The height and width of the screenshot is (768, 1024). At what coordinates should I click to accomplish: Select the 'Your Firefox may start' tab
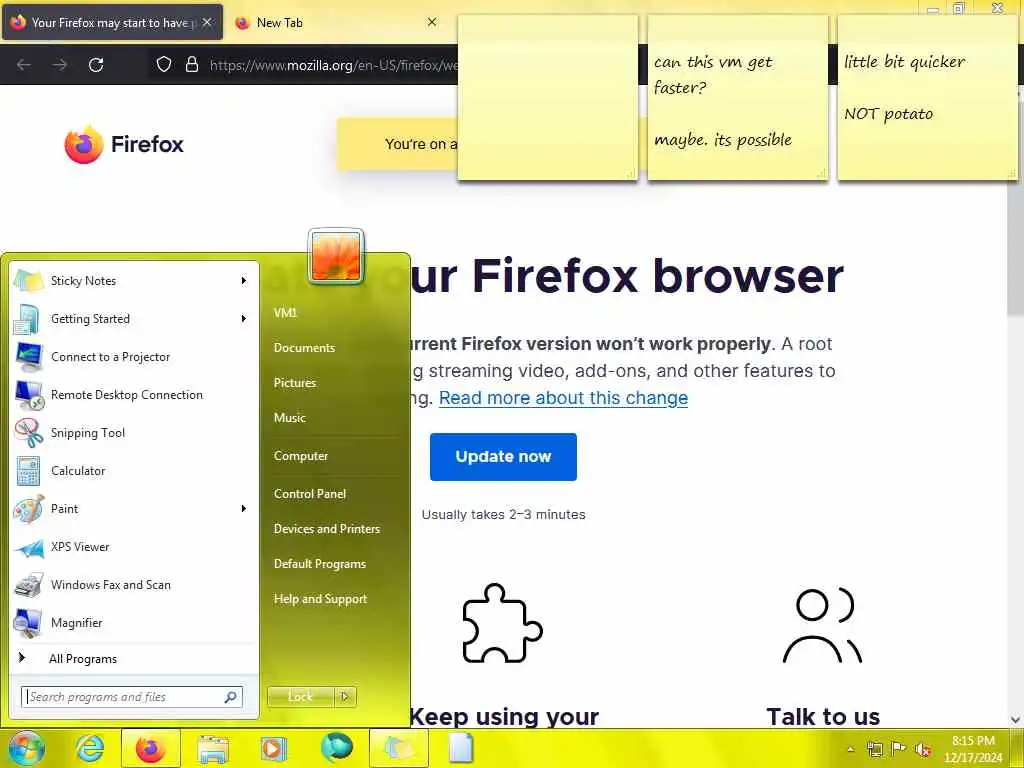(x=112, y=23)
